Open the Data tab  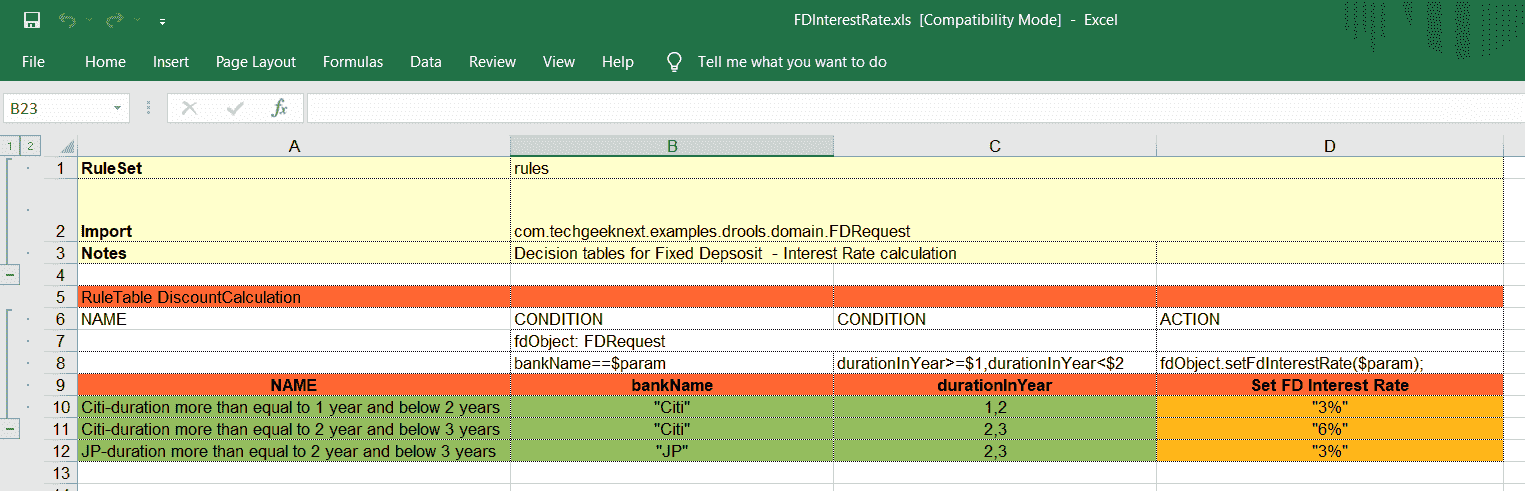(426, 62)
